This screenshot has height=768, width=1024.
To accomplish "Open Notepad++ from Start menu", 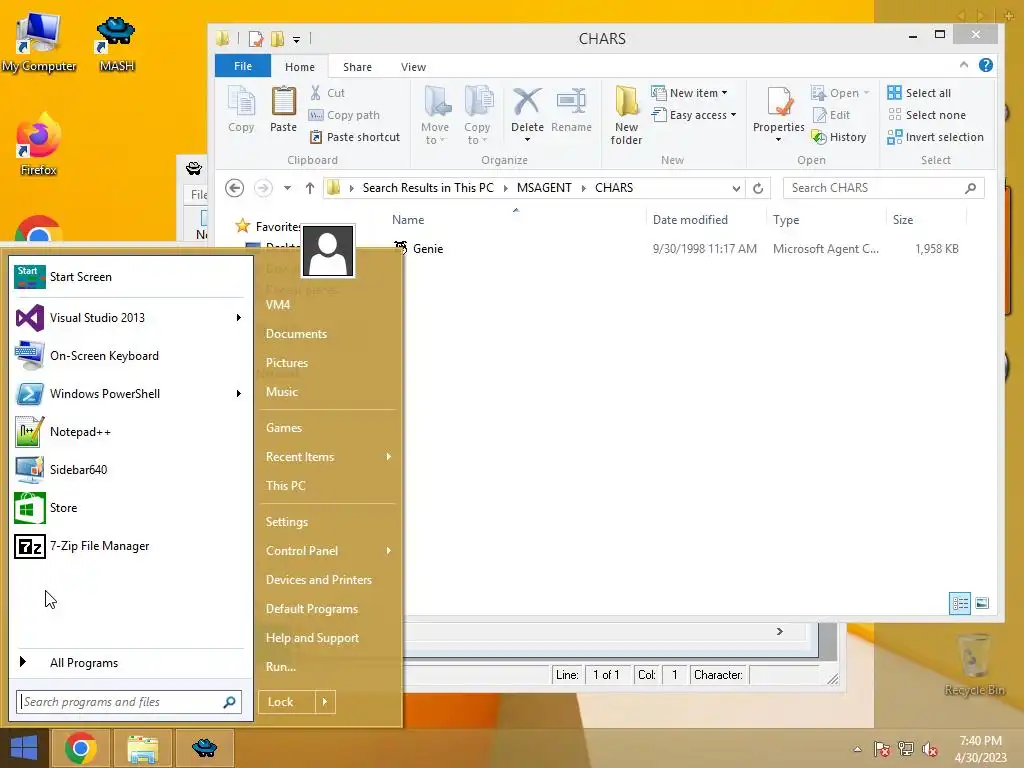I will pyautogui.click(x=129, y=432).
